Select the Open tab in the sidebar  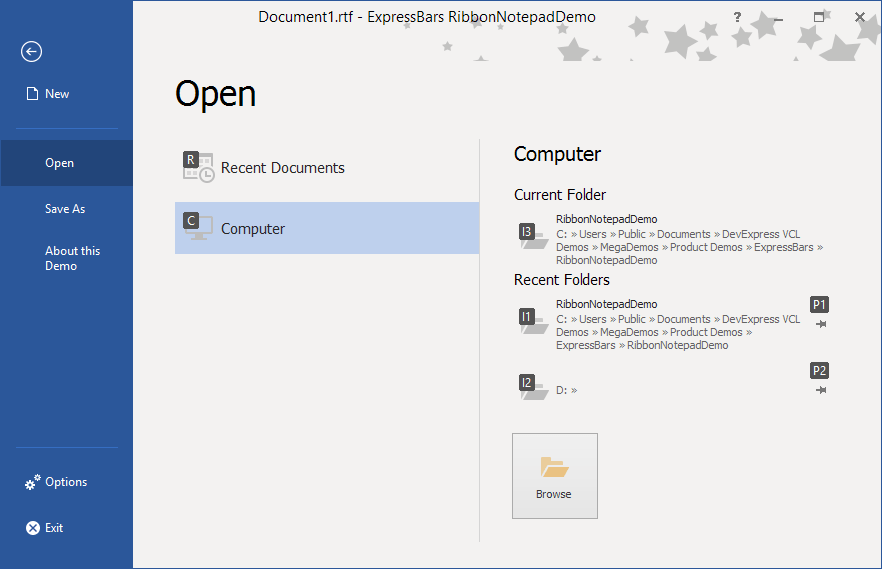[x=66, y=163]
